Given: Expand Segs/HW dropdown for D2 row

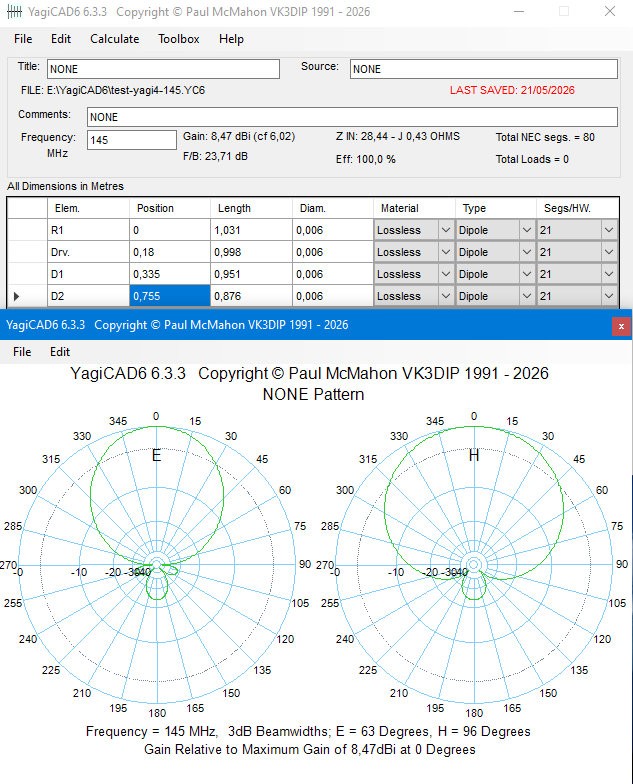Looking at the screenshot, I should click(608, 296).
